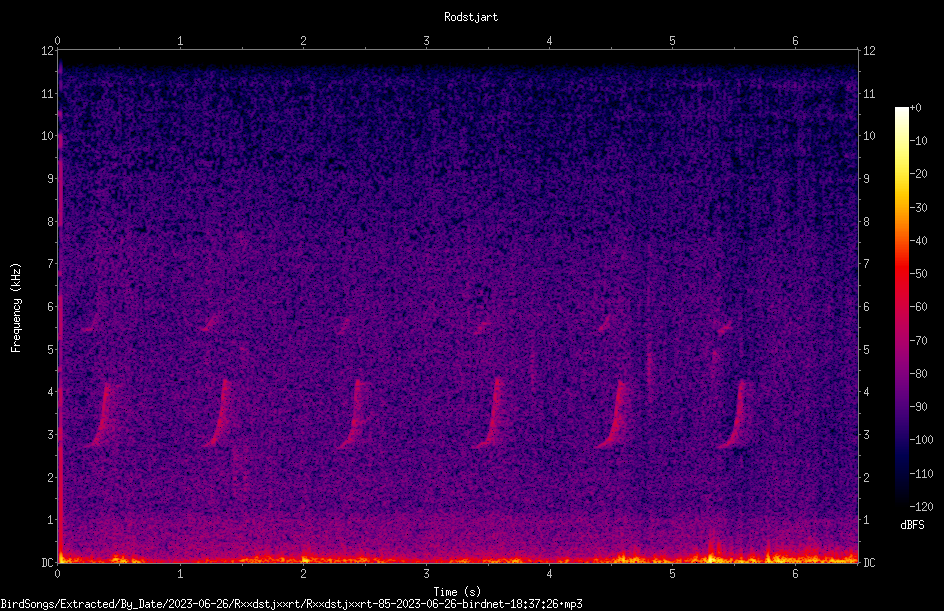Click the 'Time (s)' axis label
The image size is (944, 611).
point(457,592)
